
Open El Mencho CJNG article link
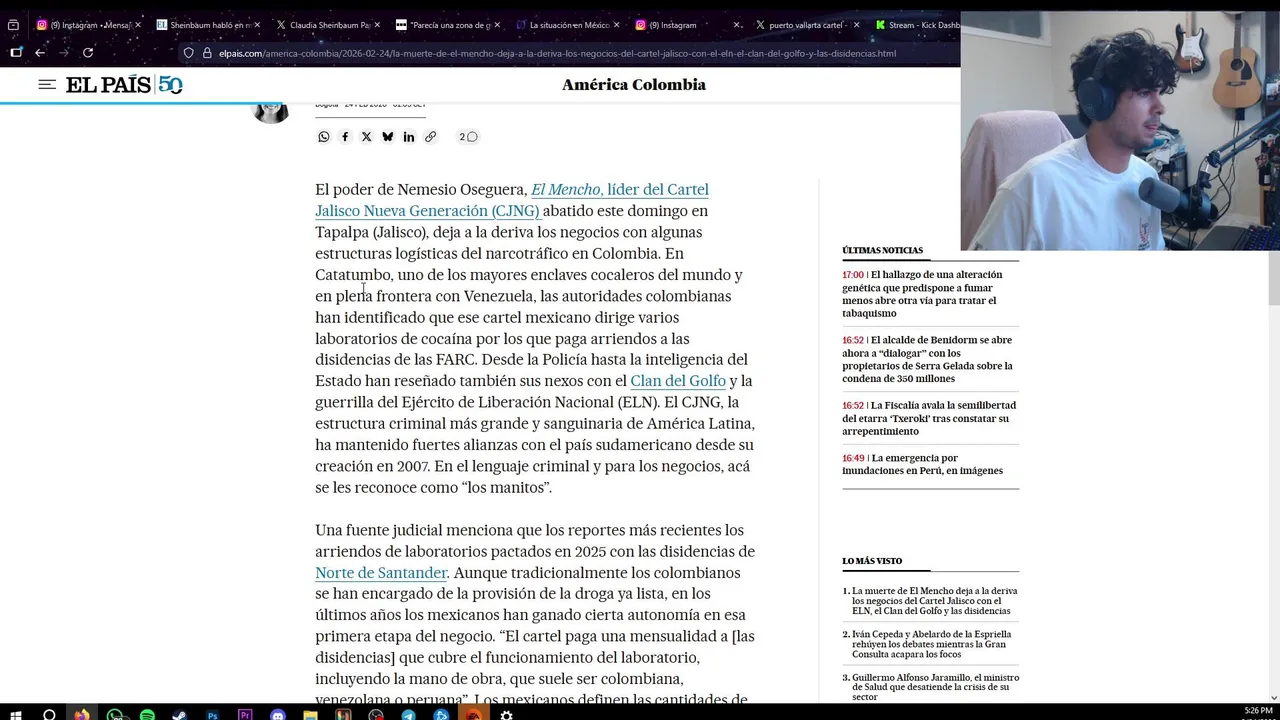(511, 200)
